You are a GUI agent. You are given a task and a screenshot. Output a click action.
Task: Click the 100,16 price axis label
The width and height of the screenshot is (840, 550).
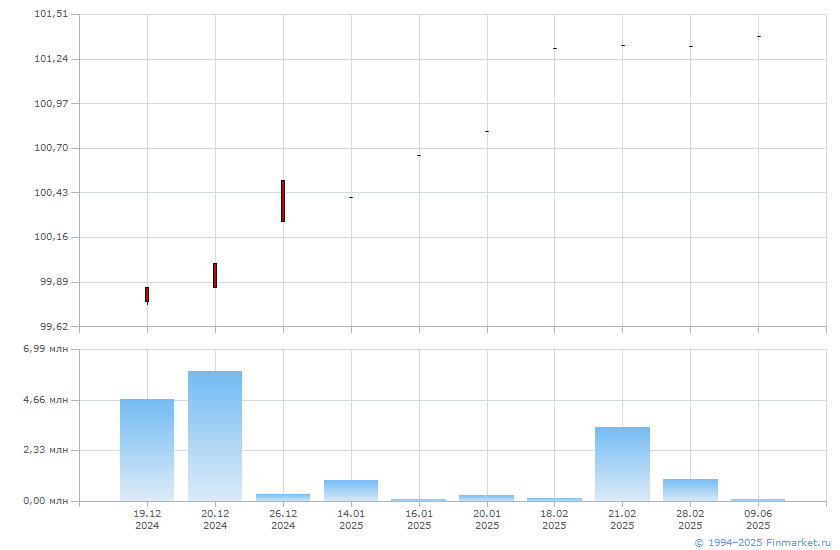point(51,237)
